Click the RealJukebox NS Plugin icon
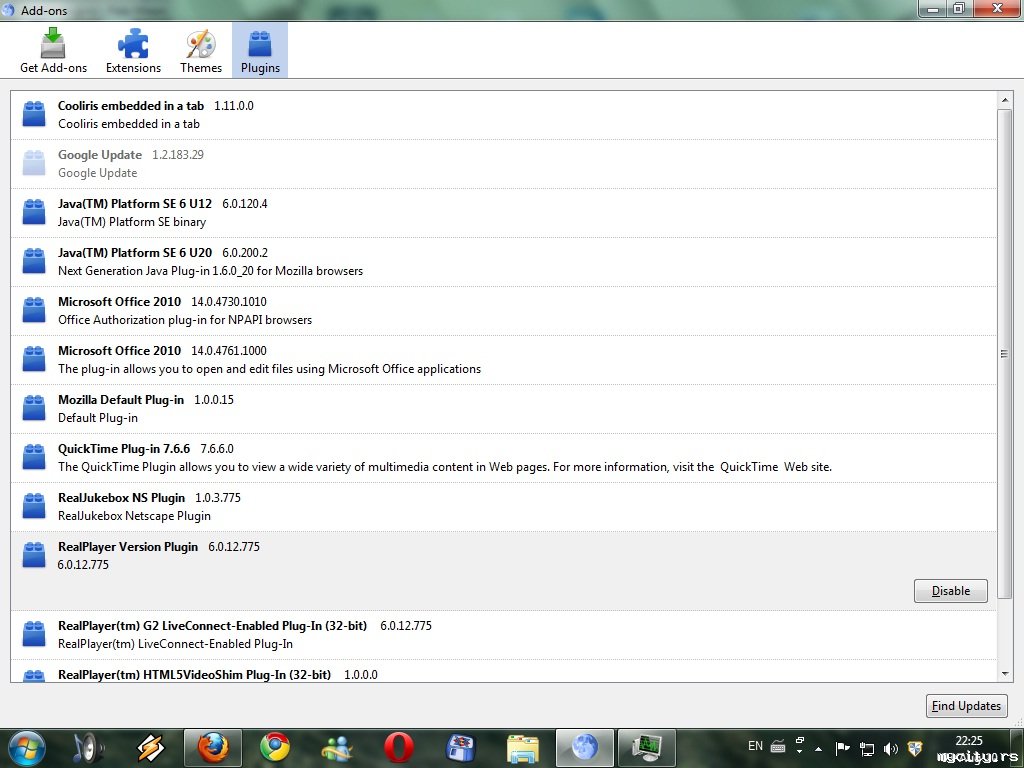This screenshot has height=768, width=1024. pos(34,506)
